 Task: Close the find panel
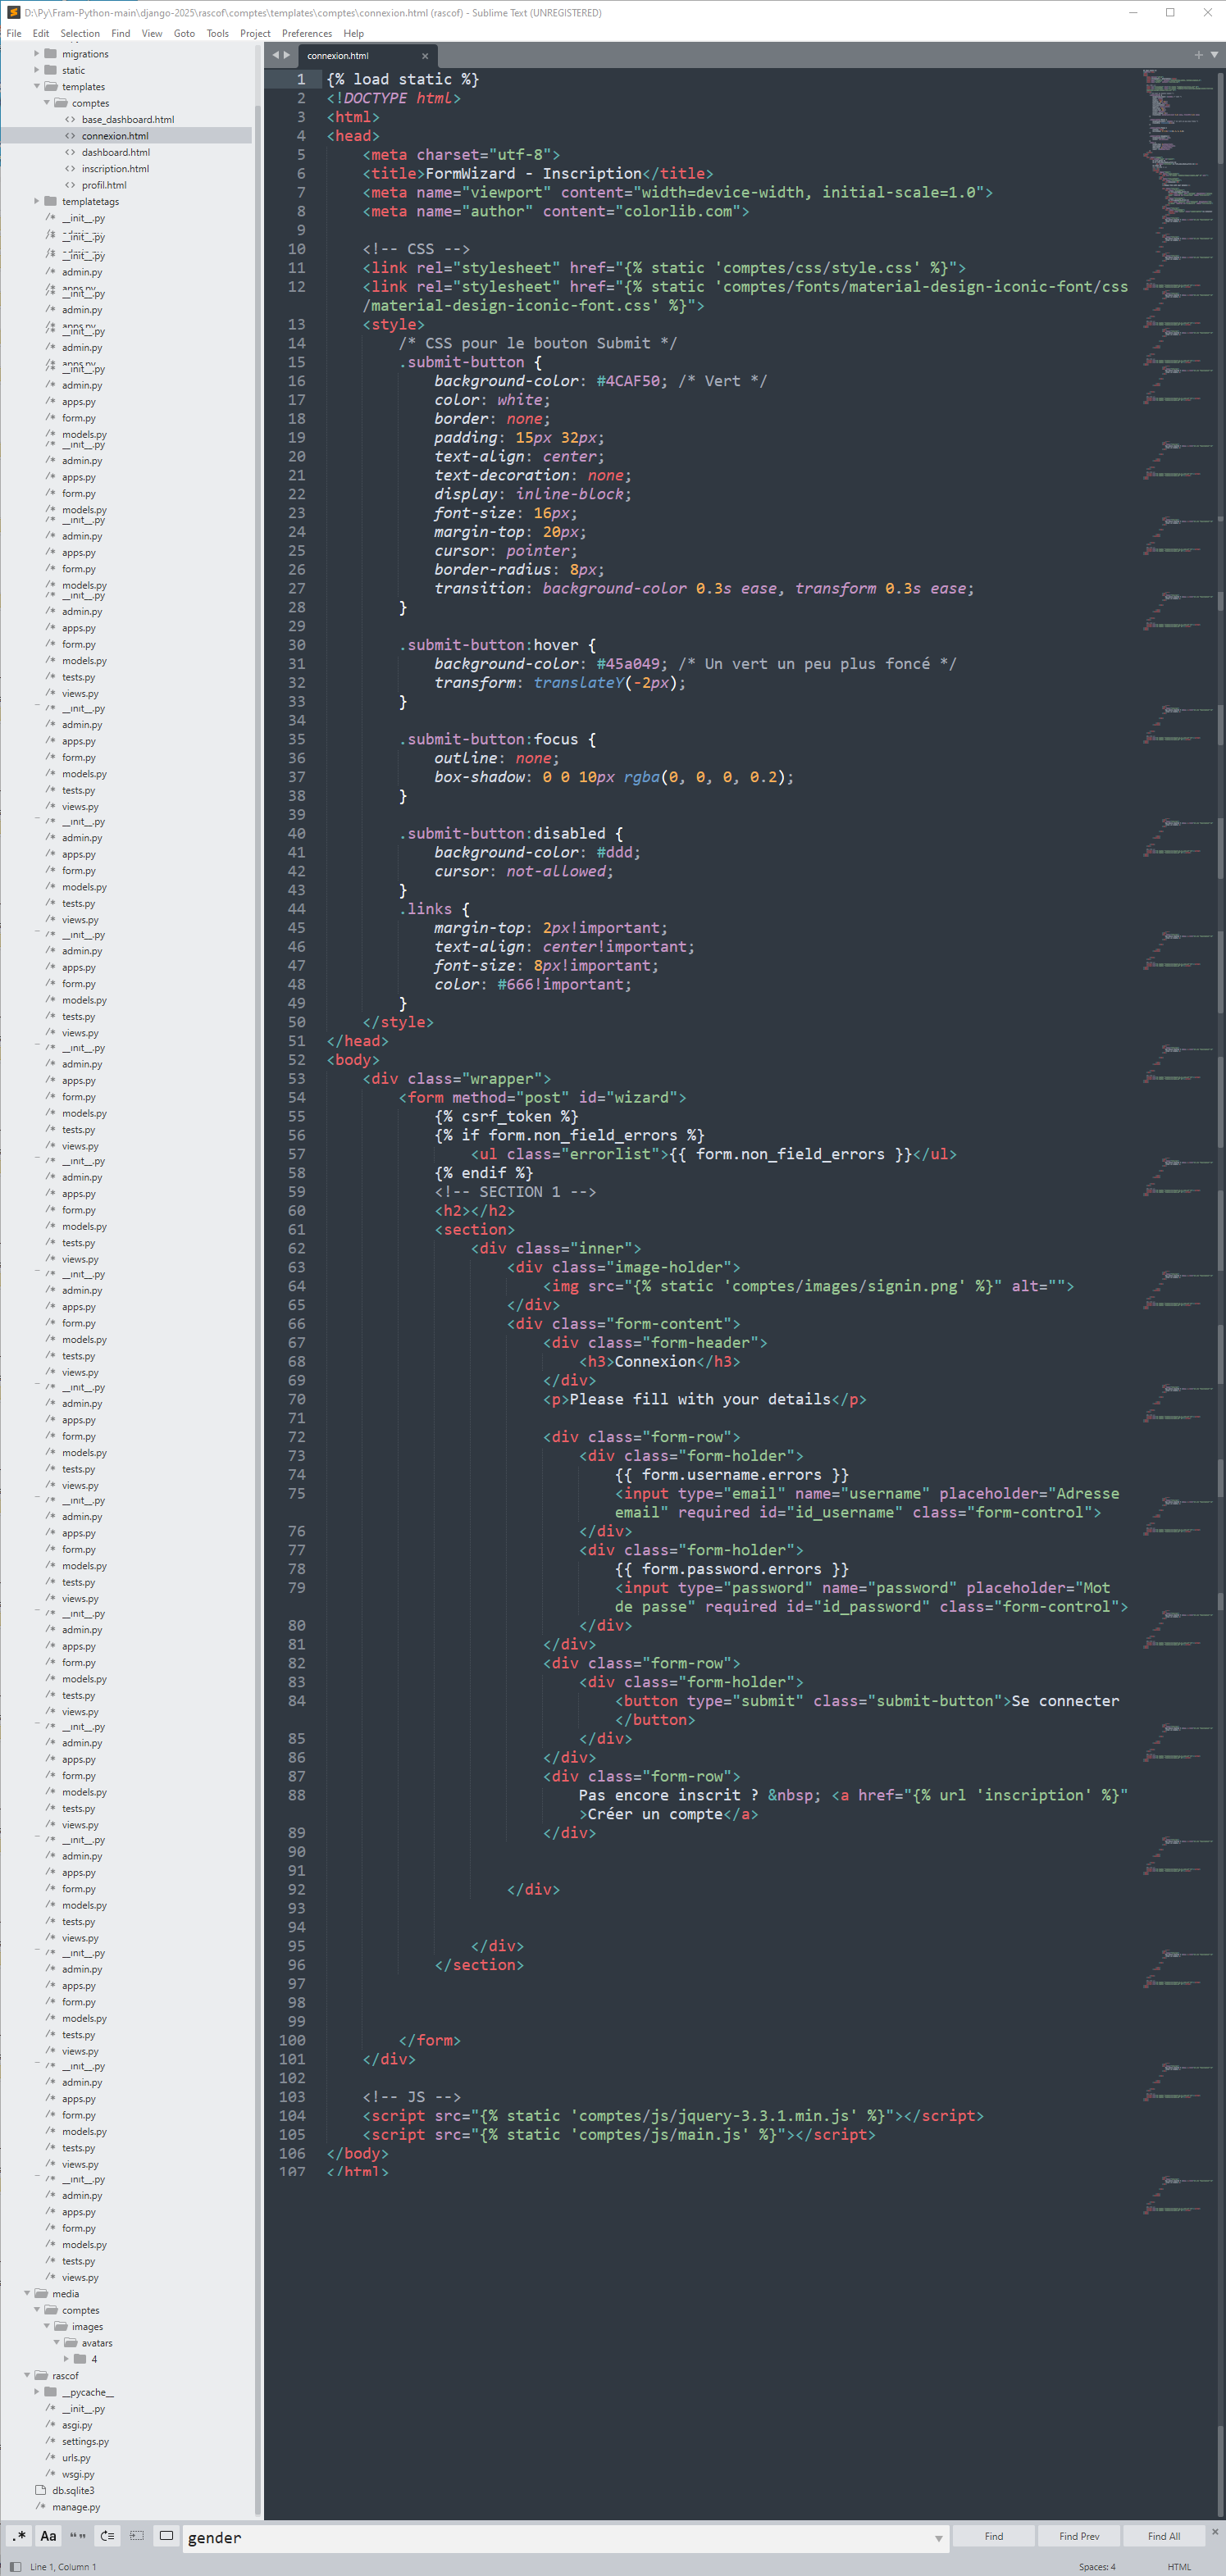tap(1215, 2532)
